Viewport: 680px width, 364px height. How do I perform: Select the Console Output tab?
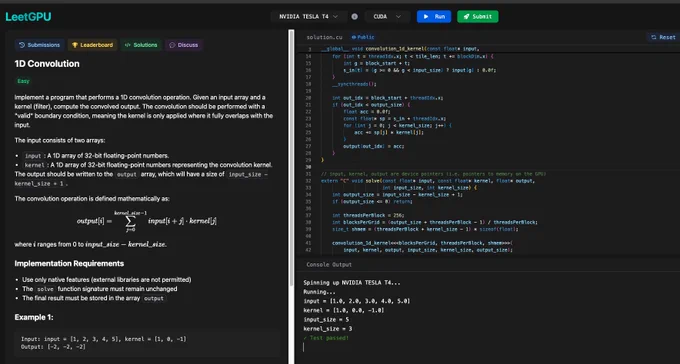coord(329,264)
